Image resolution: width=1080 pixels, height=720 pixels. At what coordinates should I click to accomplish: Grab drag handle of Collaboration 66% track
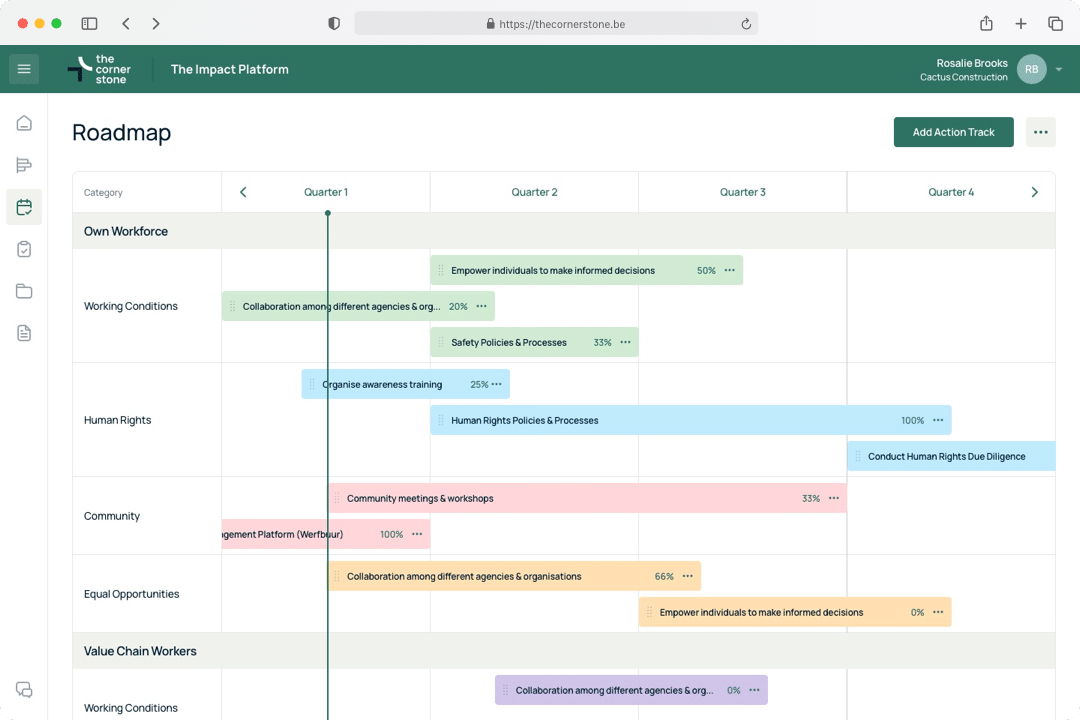tap(337, 576)
